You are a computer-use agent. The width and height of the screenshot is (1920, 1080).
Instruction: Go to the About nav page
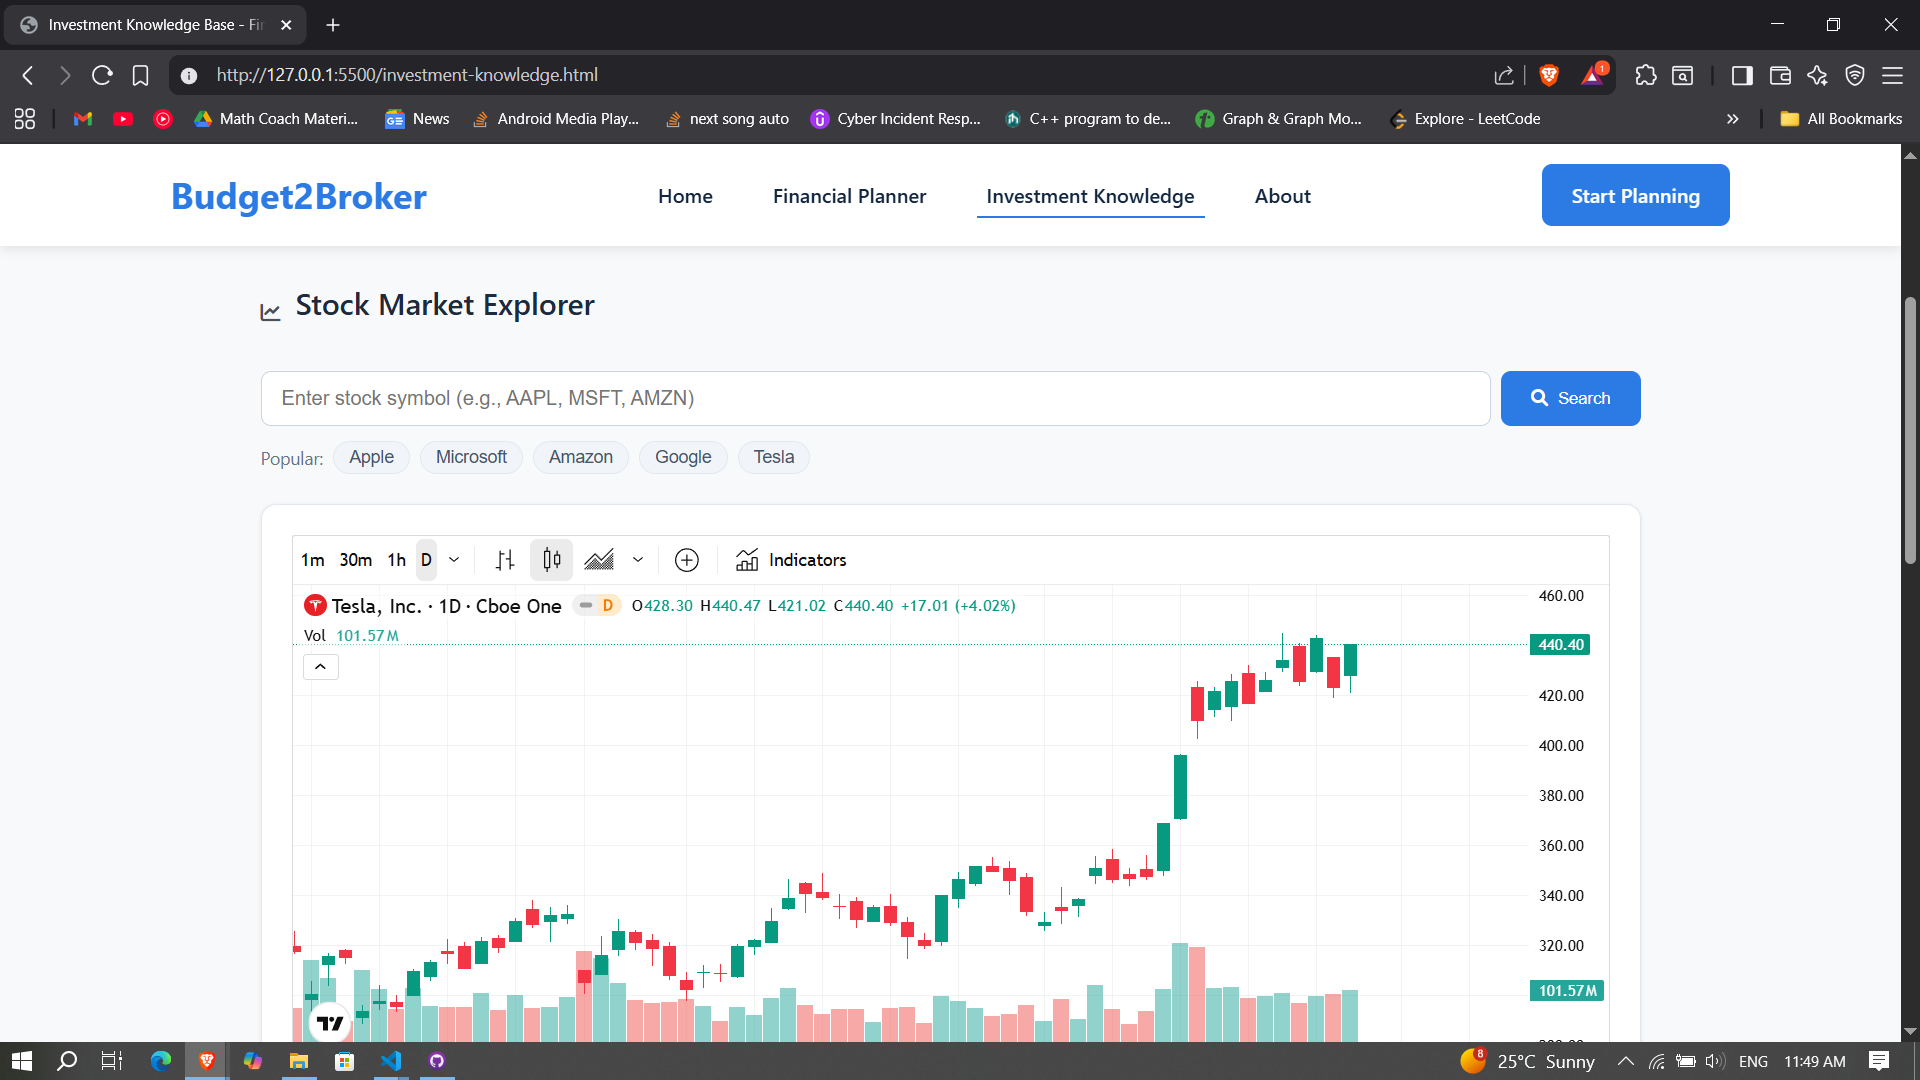(1282, 196)
